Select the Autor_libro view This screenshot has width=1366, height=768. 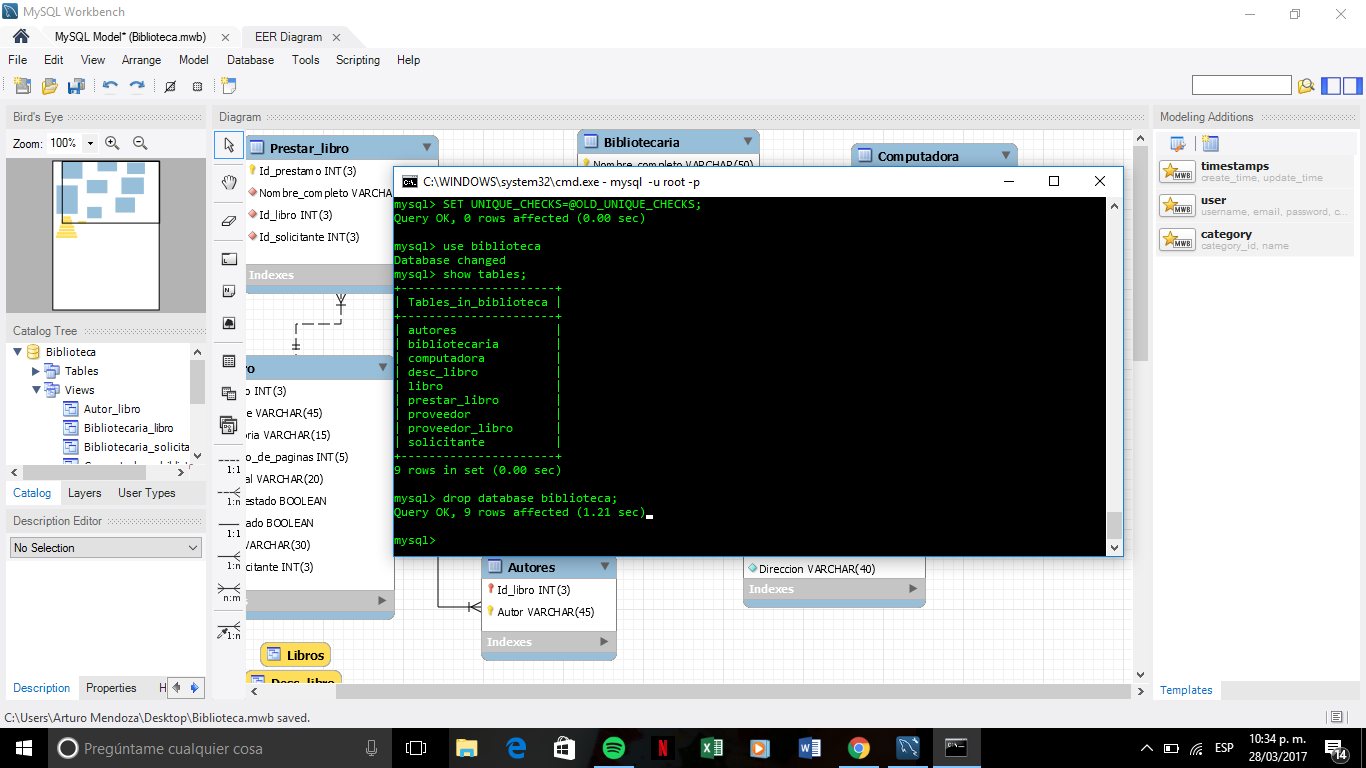(x=112, y=409)
